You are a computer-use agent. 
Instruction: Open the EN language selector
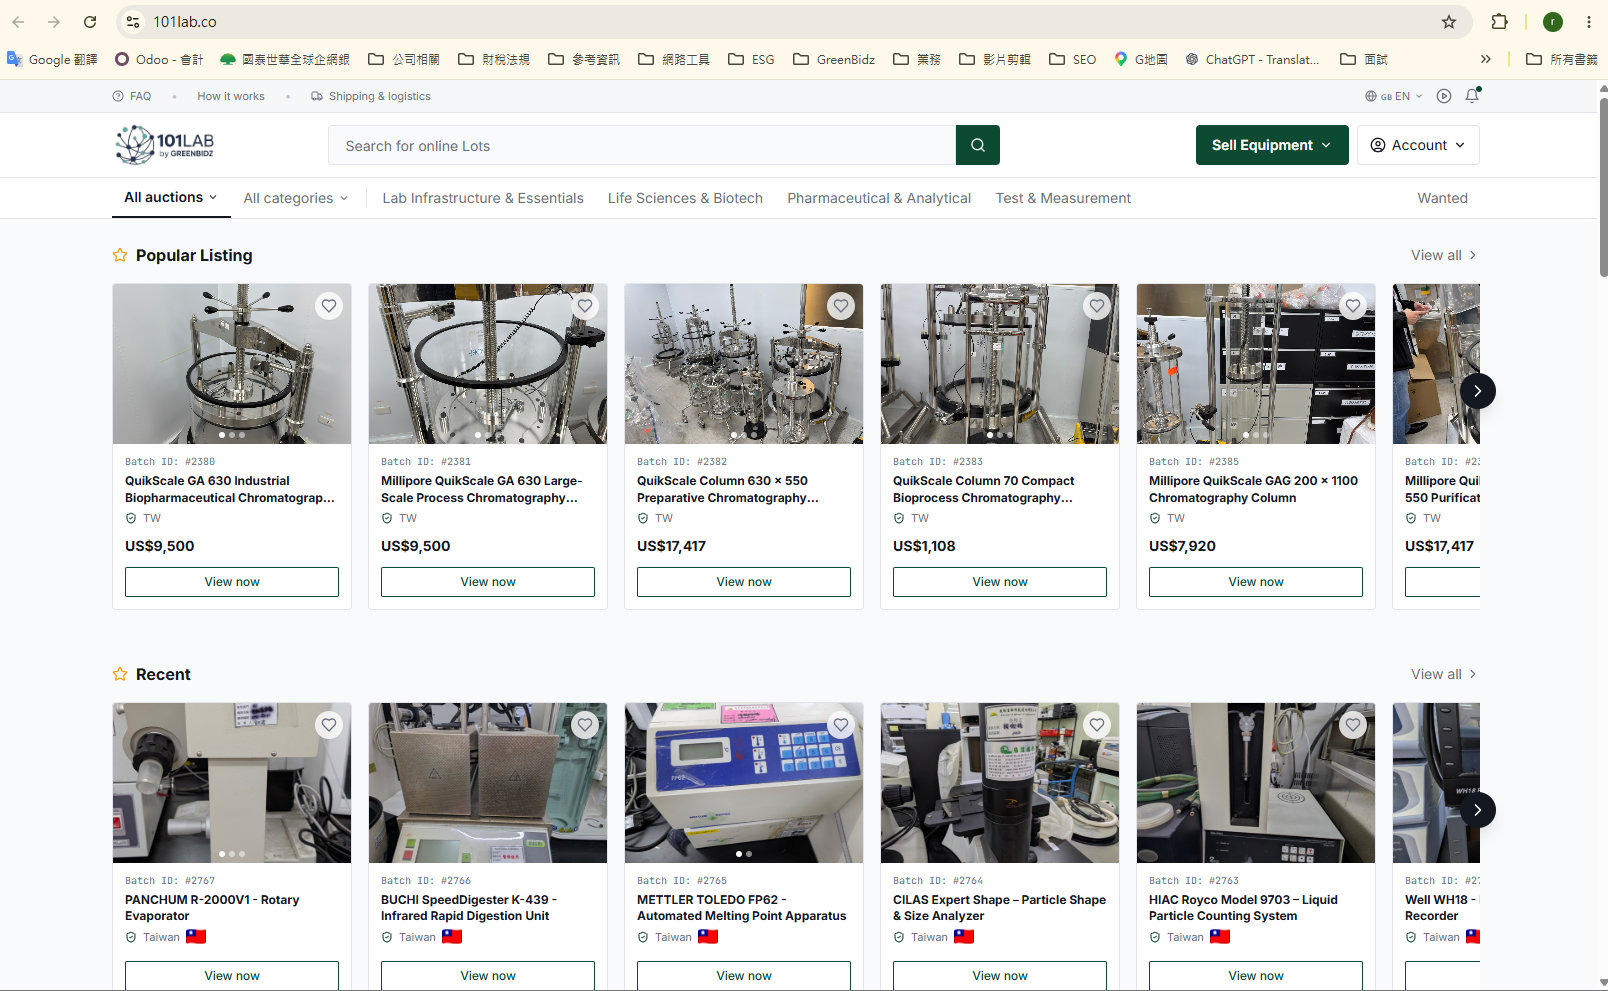[x=1394, y=96]
